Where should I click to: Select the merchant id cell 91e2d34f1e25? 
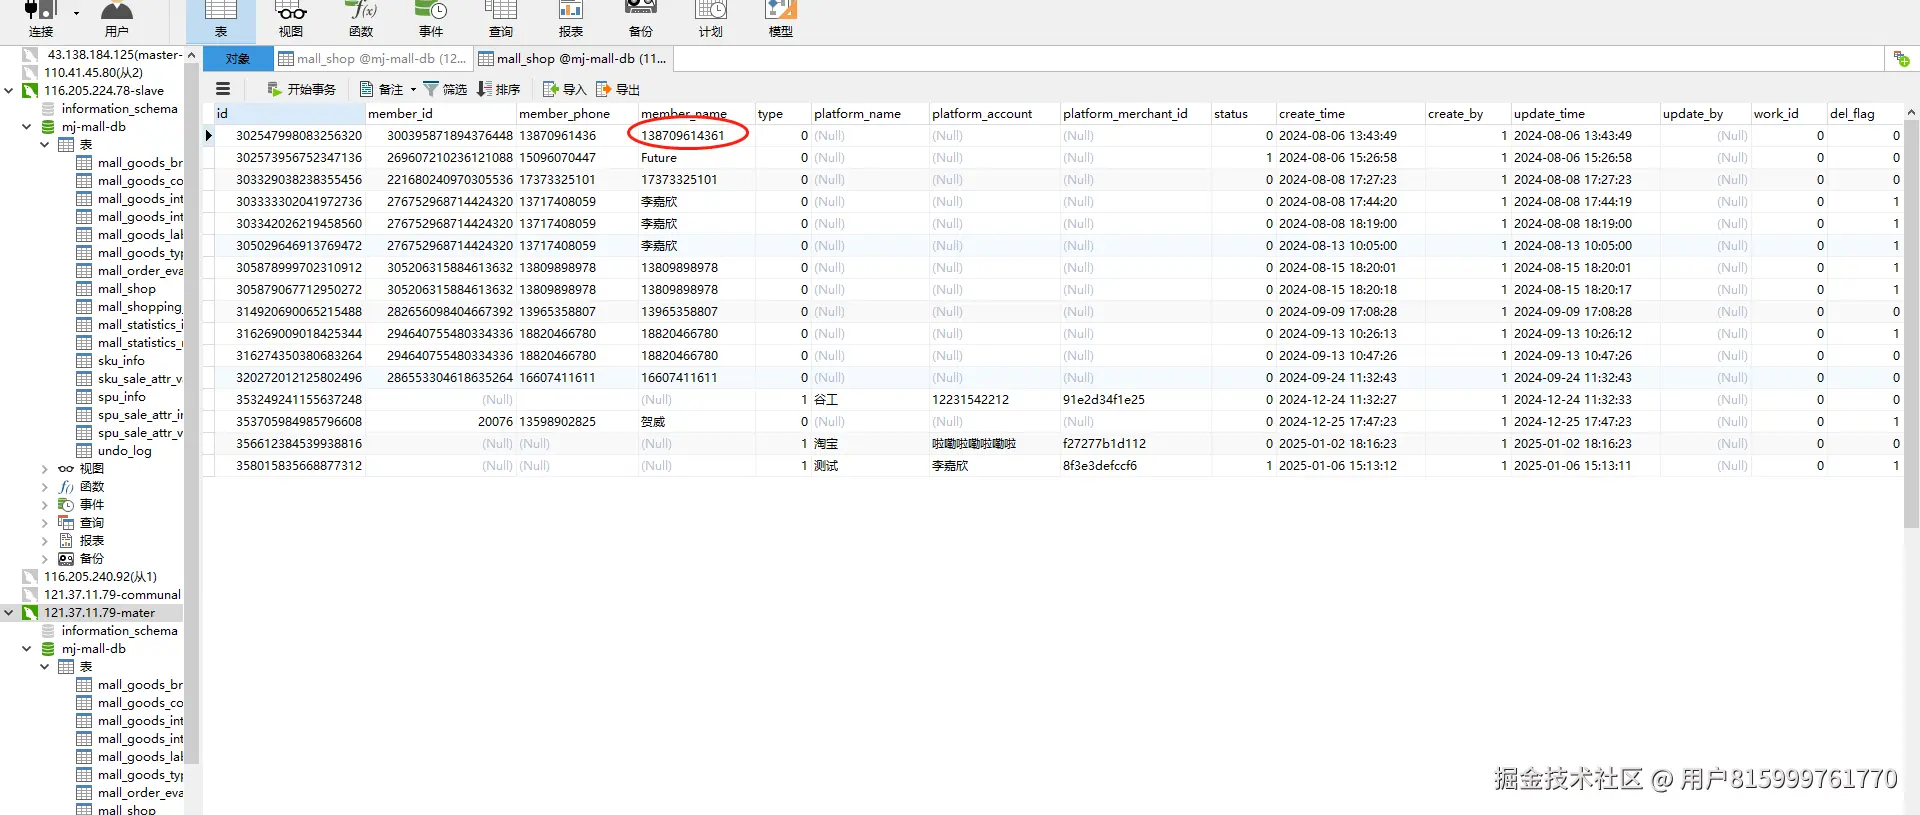(x=1135, y=399)
